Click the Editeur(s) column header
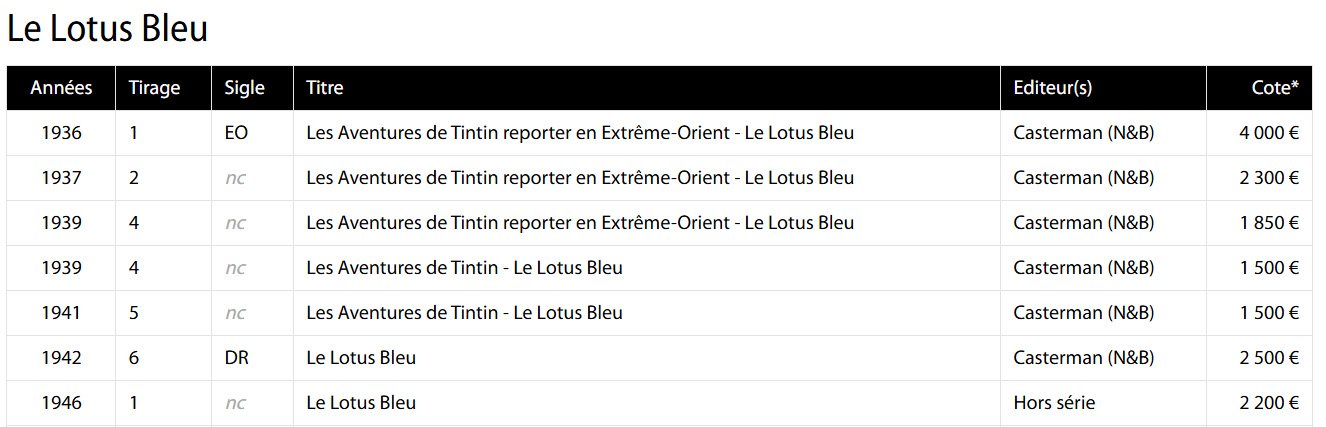Image resolution: width=1326 pixels, height=427 pixels. (1052, 88)
